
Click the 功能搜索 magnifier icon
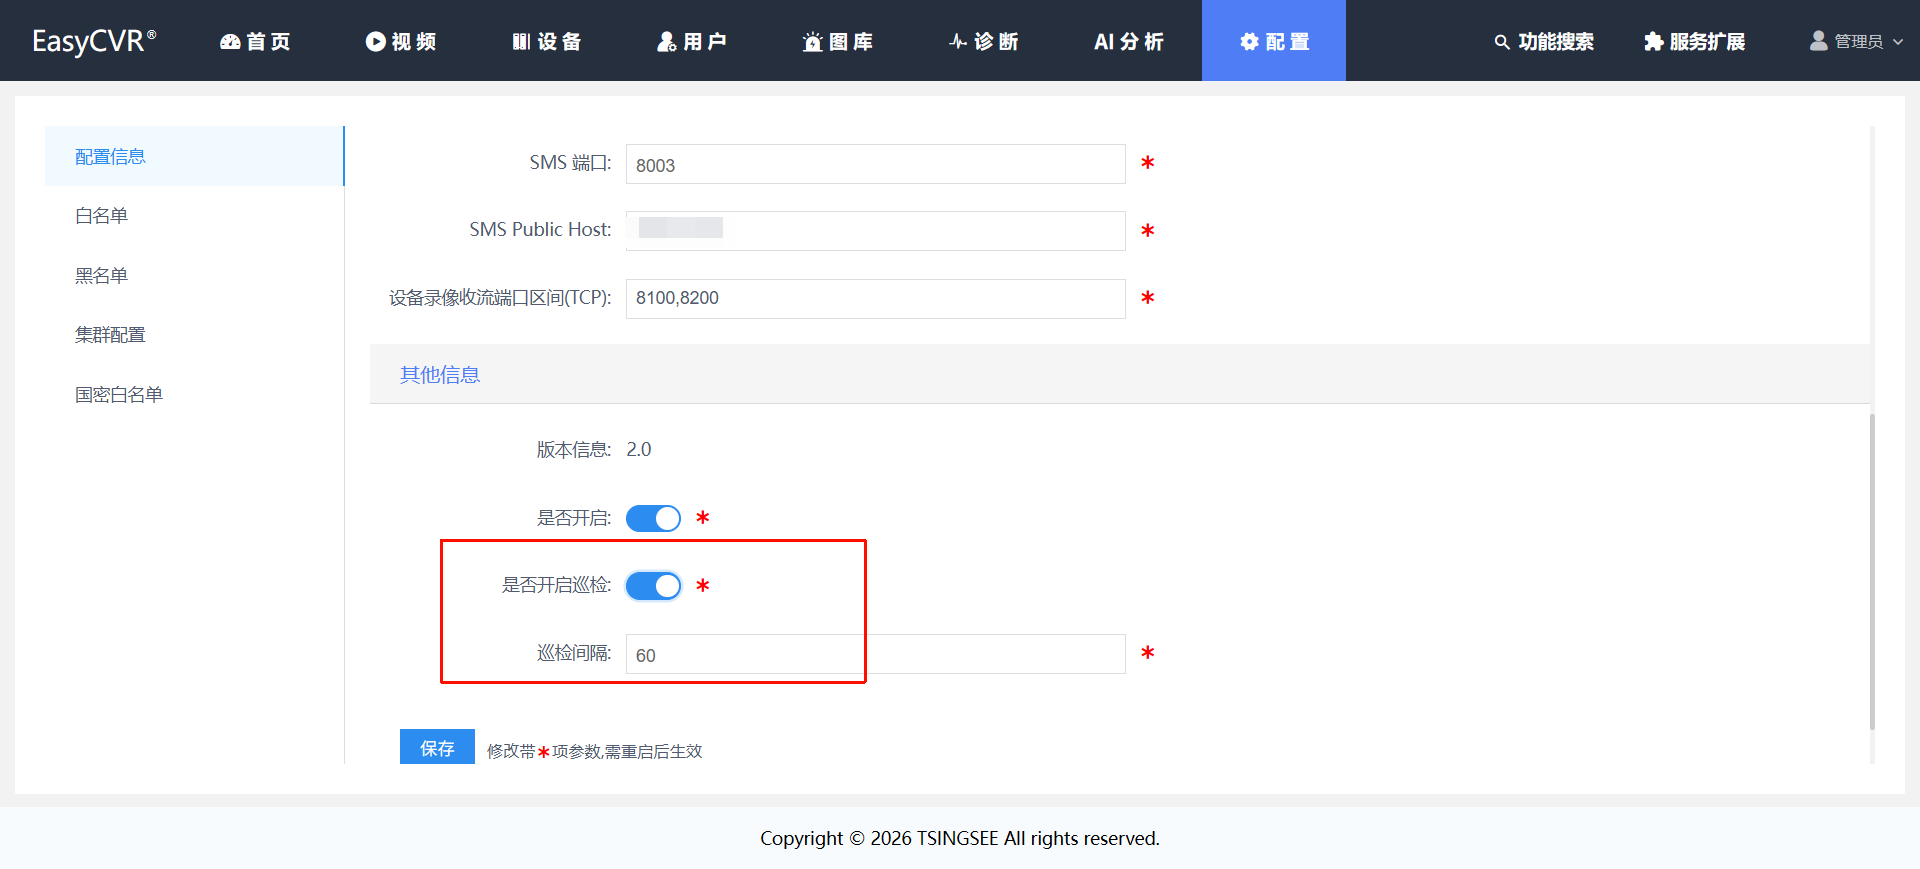point(1502,41)
